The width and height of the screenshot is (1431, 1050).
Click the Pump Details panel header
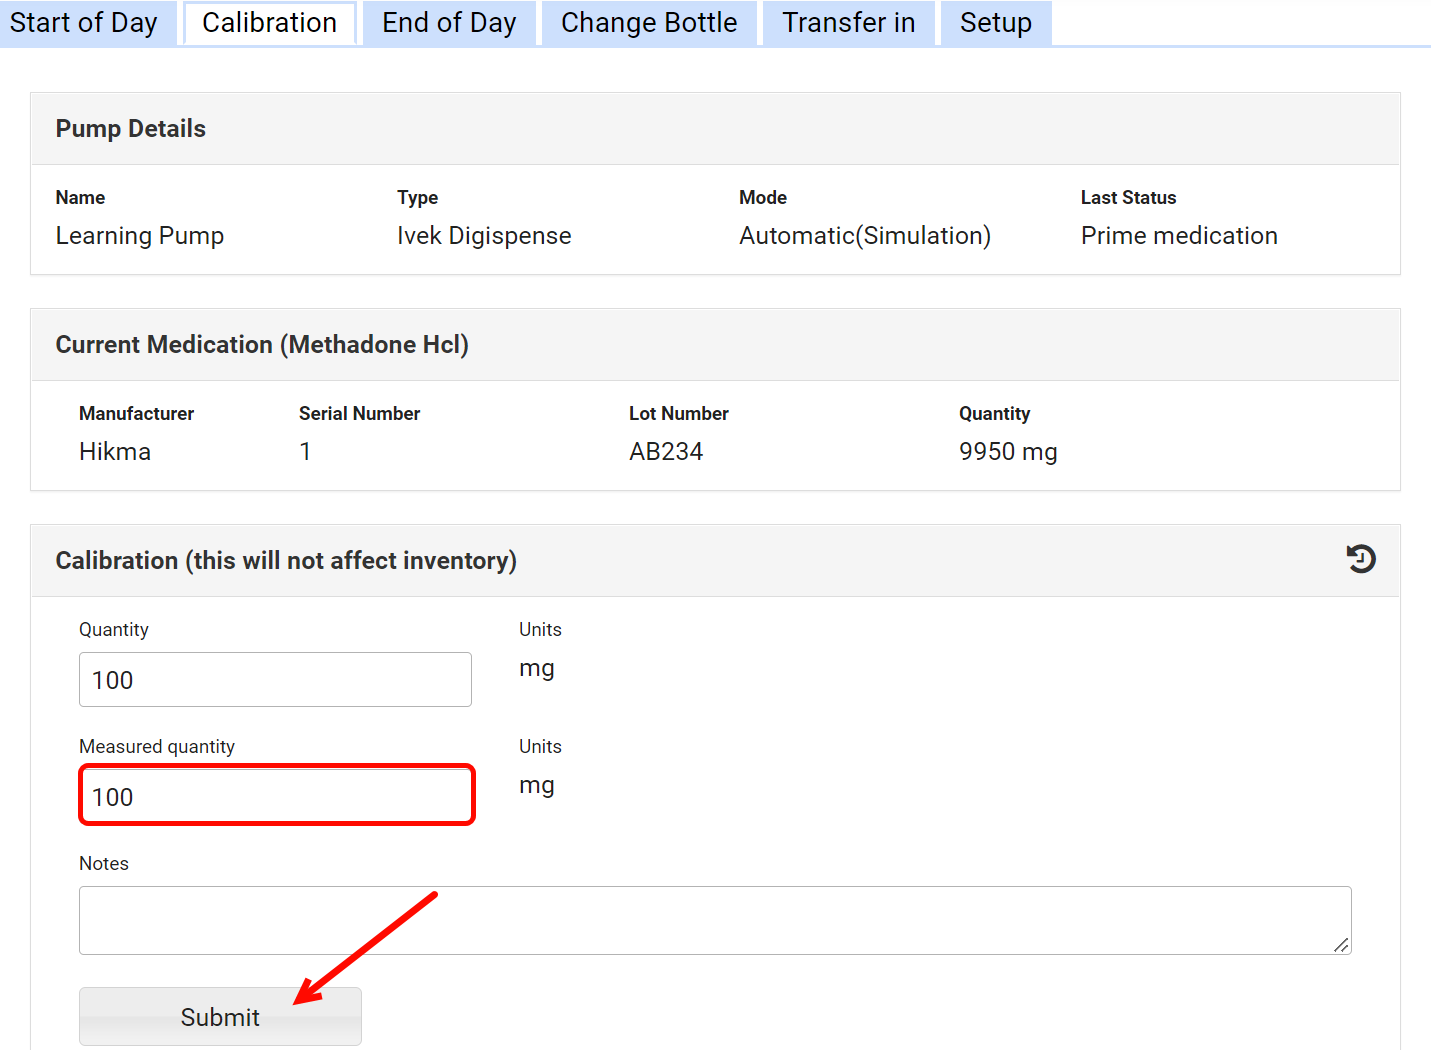coord(131,129)
